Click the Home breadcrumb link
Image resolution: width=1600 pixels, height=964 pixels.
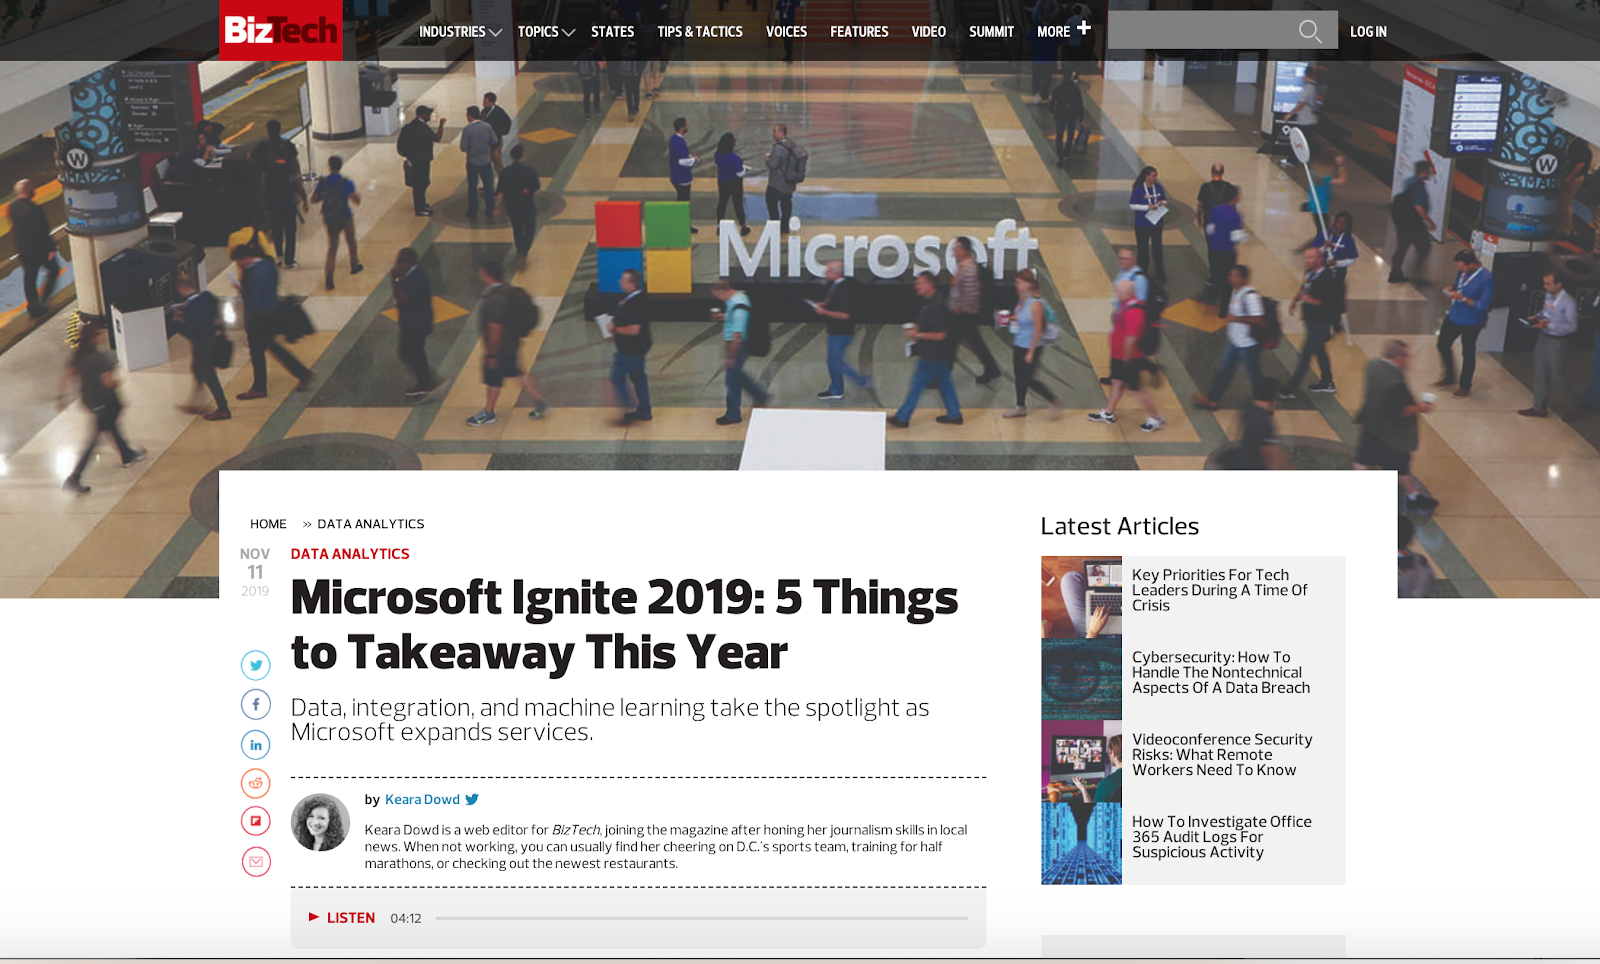tap(268, 524)
